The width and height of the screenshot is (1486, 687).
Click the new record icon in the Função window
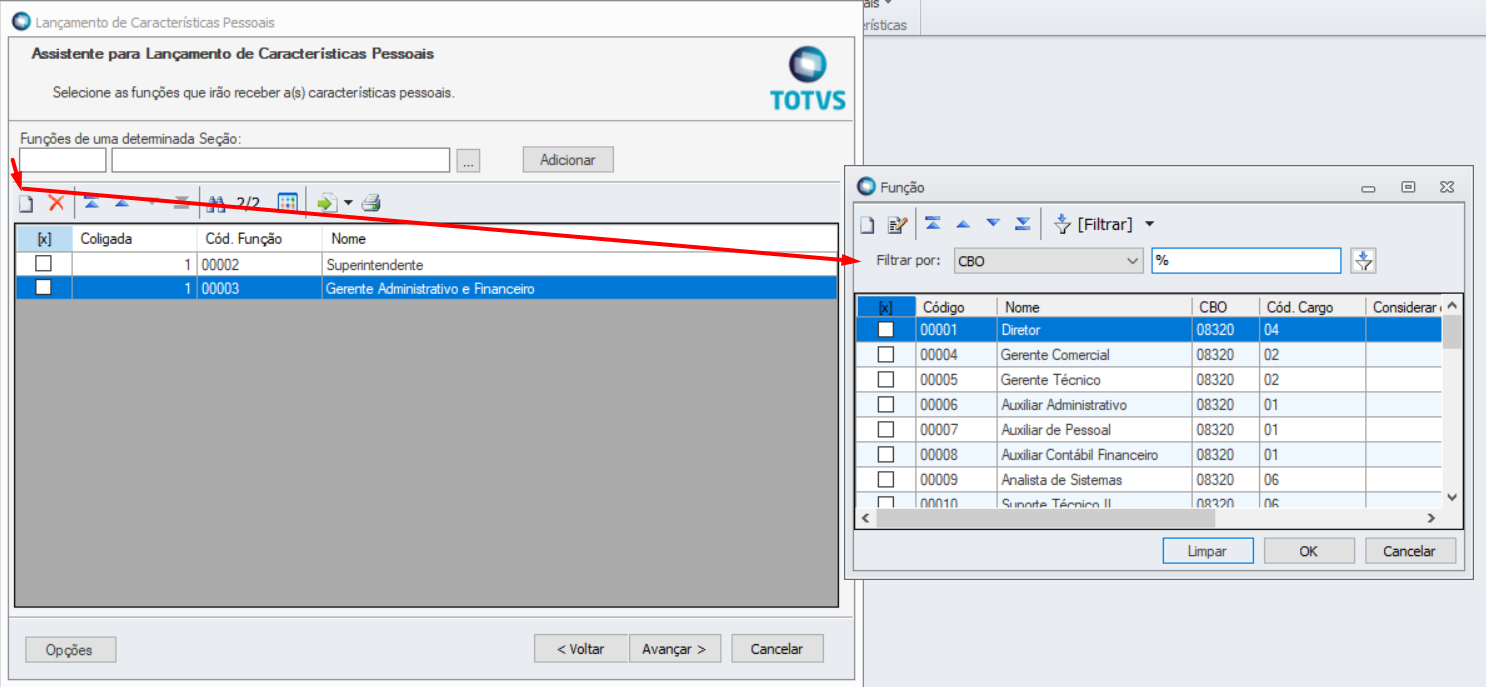868,224
